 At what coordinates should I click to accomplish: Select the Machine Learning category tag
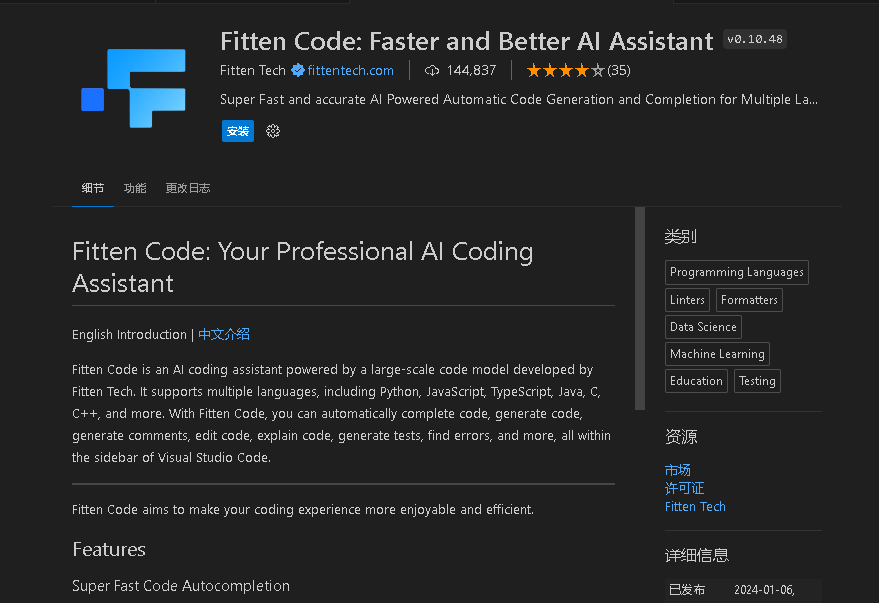click(x=717, y=354)
